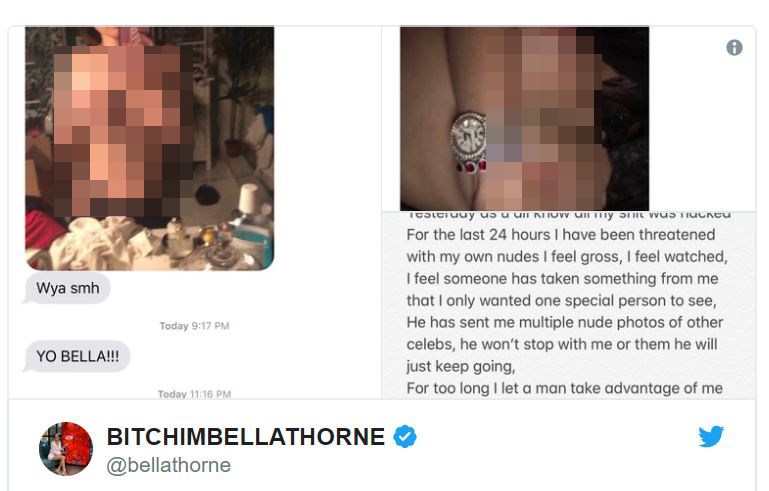
Task: Click the "Today 9:17 PM" timestamp
Action: pos(194,326)
